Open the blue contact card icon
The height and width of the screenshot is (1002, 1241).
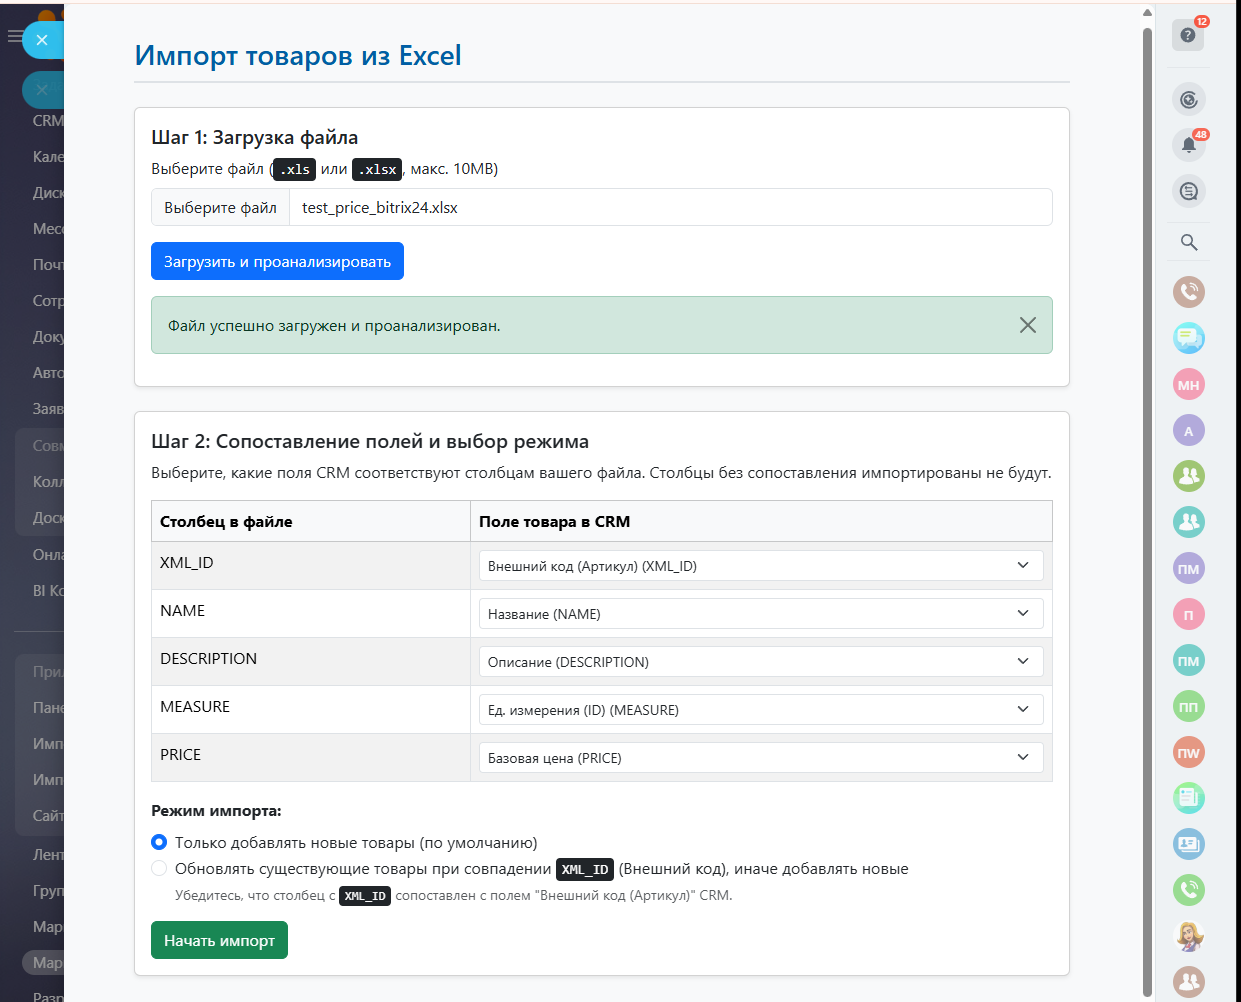coord(1188,844)
